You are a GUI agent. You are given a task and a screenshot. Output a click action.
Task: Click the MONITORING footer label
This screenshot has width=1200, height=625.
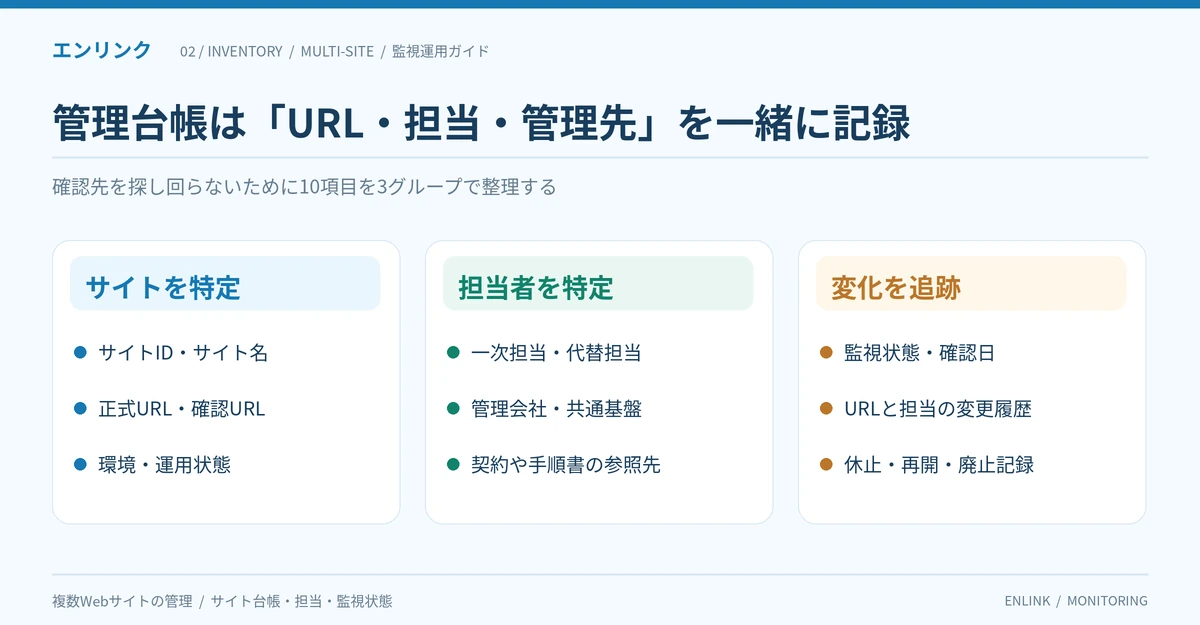[x=1107, y=601]
